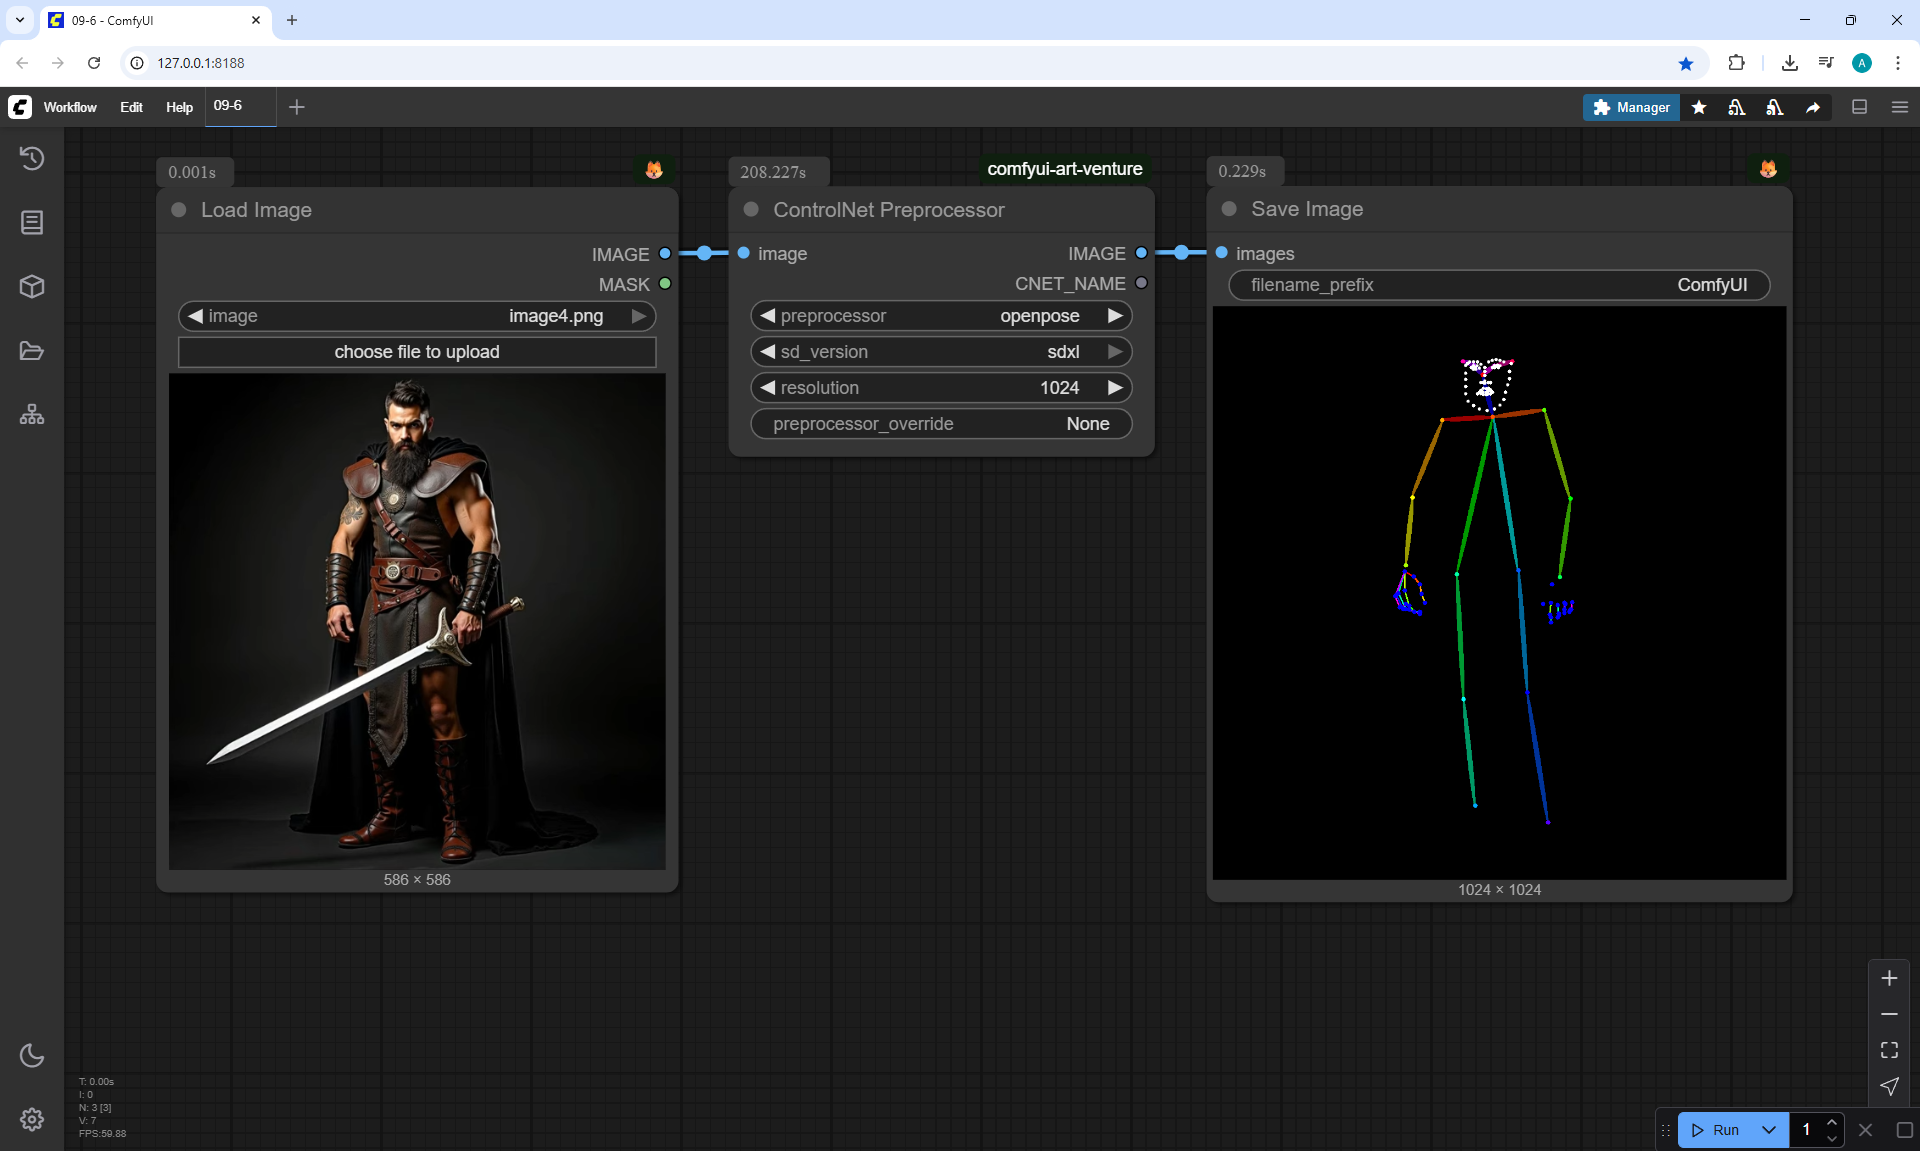Collapse the ControlNet Preprocessor node dot
The width and height of the screenshot is (1920, 1151).
[751, 210]
